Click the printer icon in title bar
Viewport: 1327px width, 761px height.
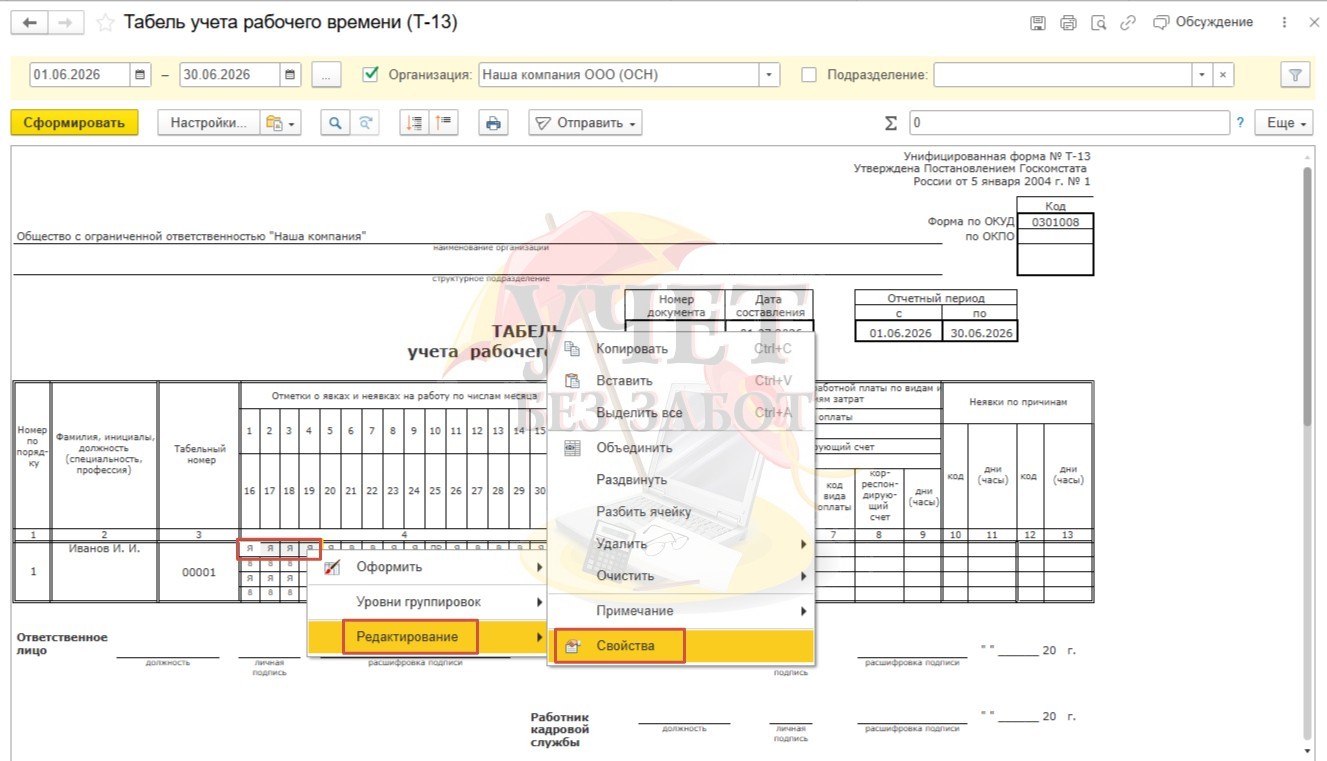1068,22
